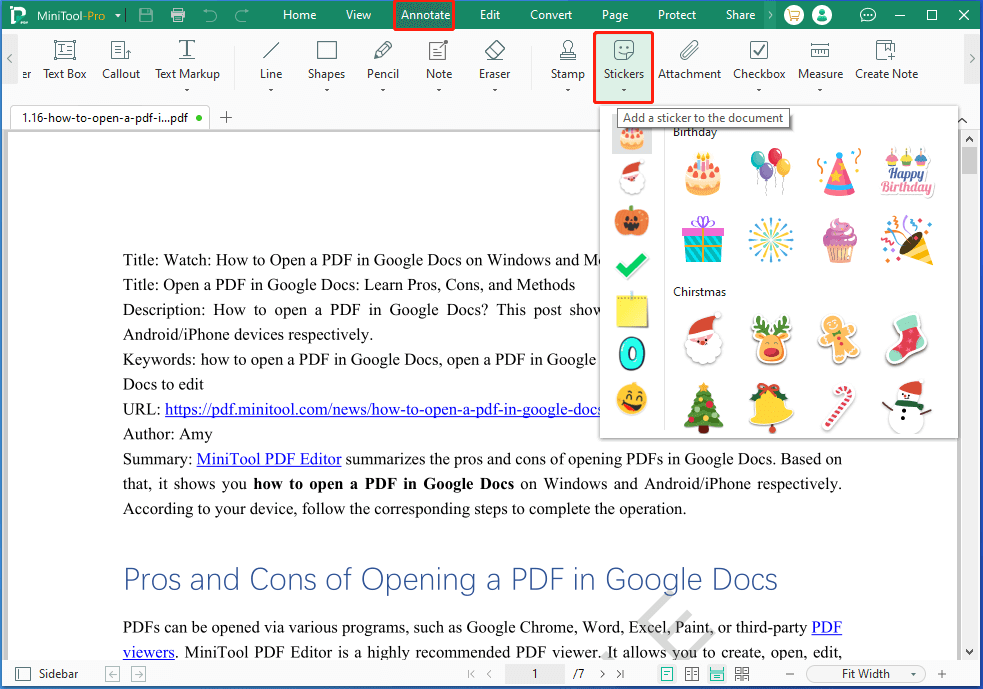Activate the Eraser tool
Viewport: 983px width, 689px height.
[x=494, y=65]
